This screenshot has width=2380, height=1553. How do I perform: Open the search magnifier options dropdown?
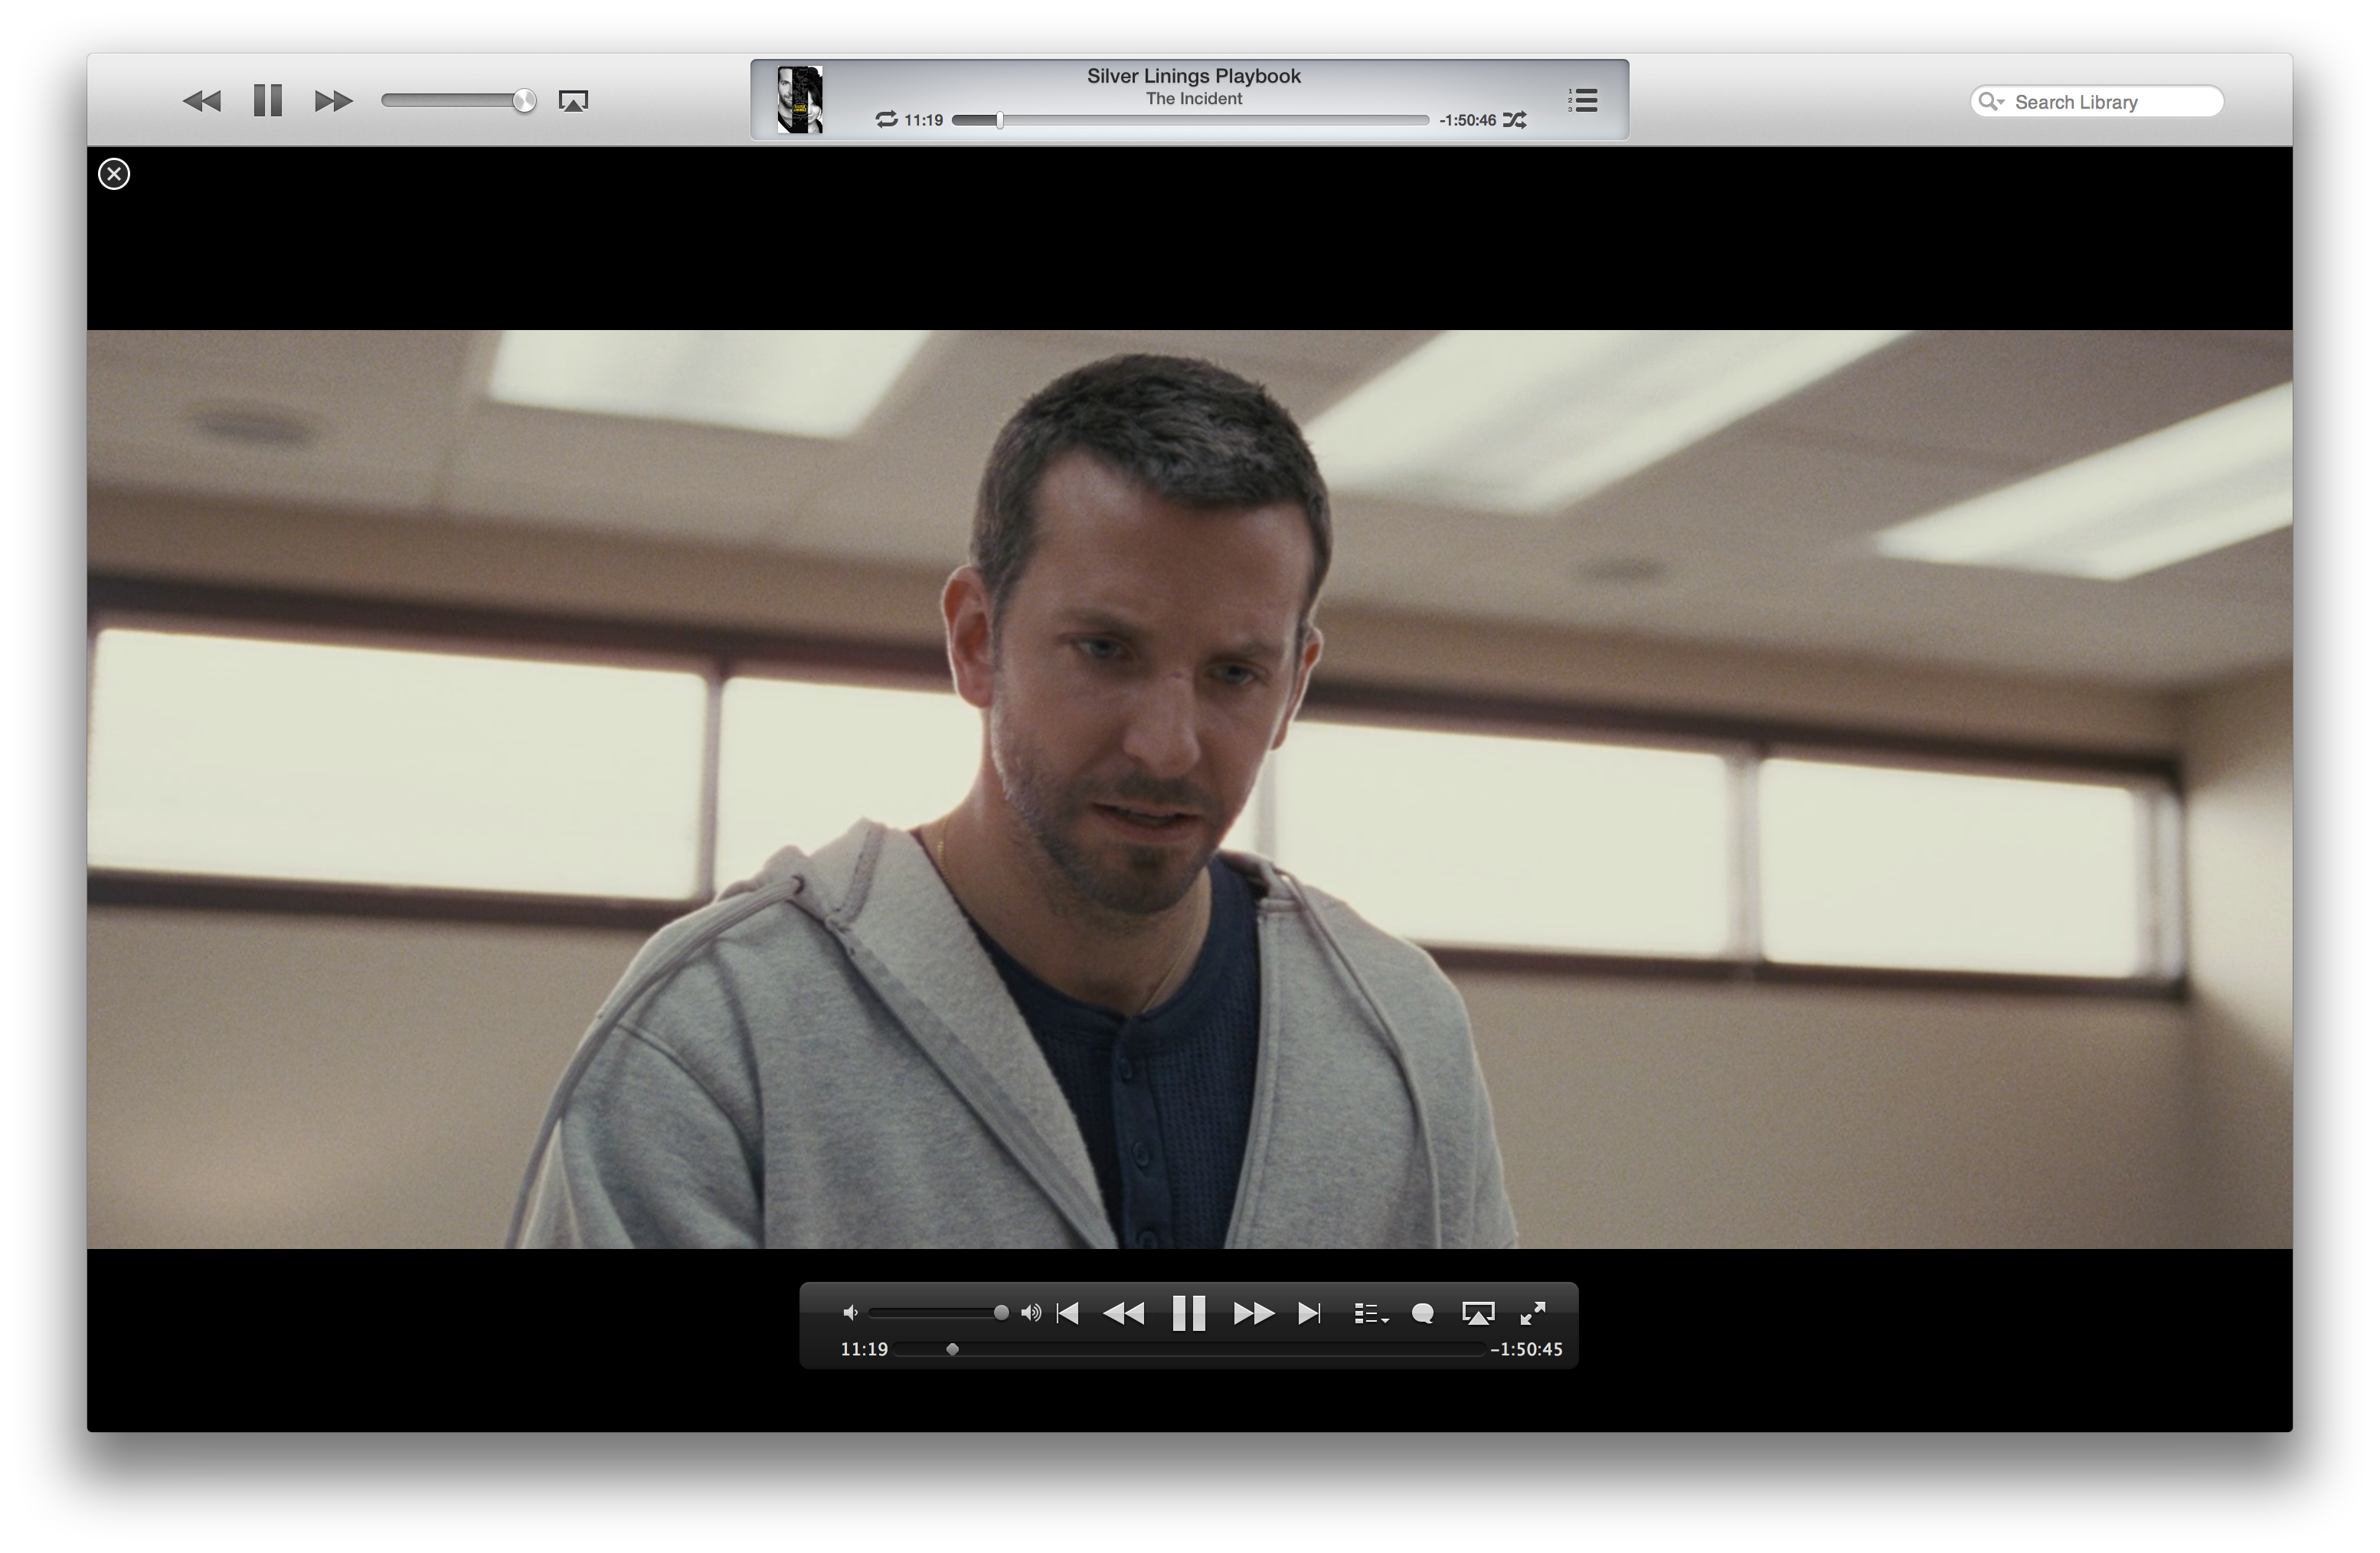click(x=1991, y=102)
